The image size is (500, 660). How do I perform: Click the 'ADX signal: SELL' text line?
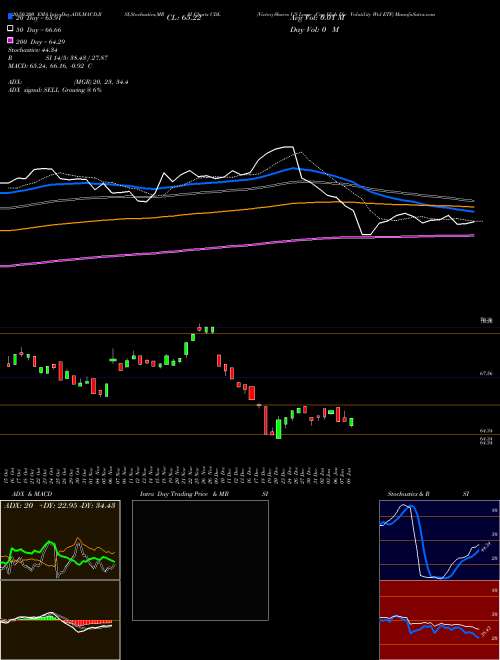click(55, 90)
